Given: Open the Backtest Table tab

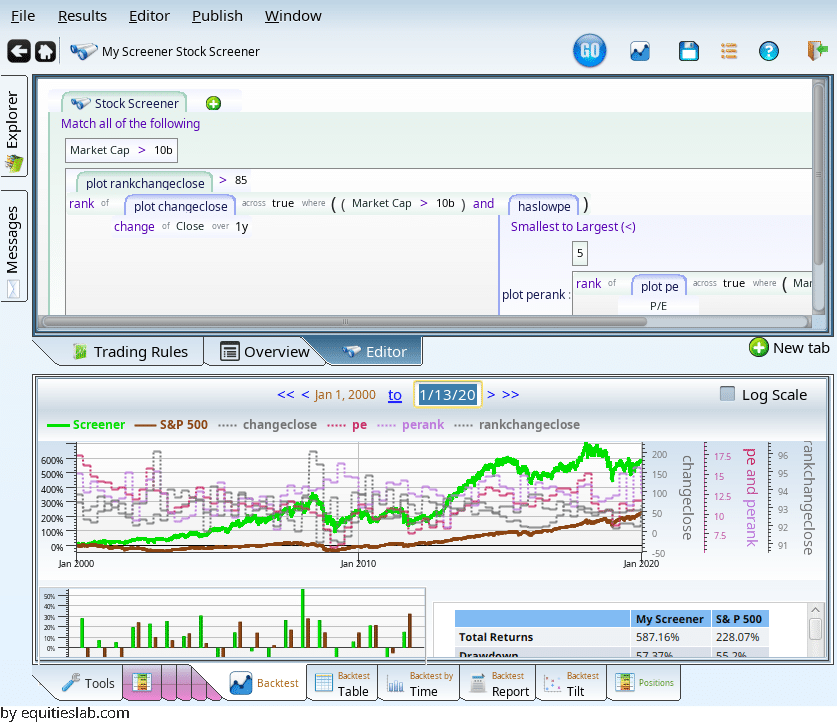Looking at the screenshot, I should pos(342,684).
